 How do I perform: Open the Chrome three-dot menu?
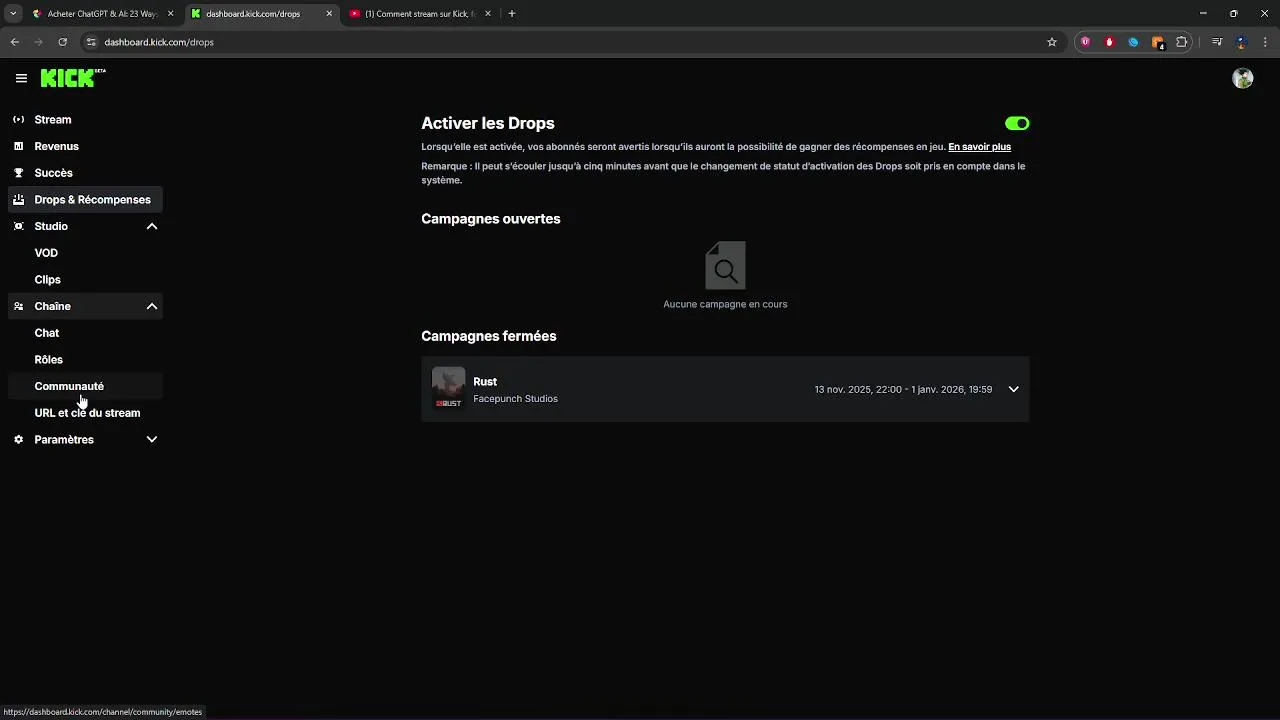tap(1265, 42)
